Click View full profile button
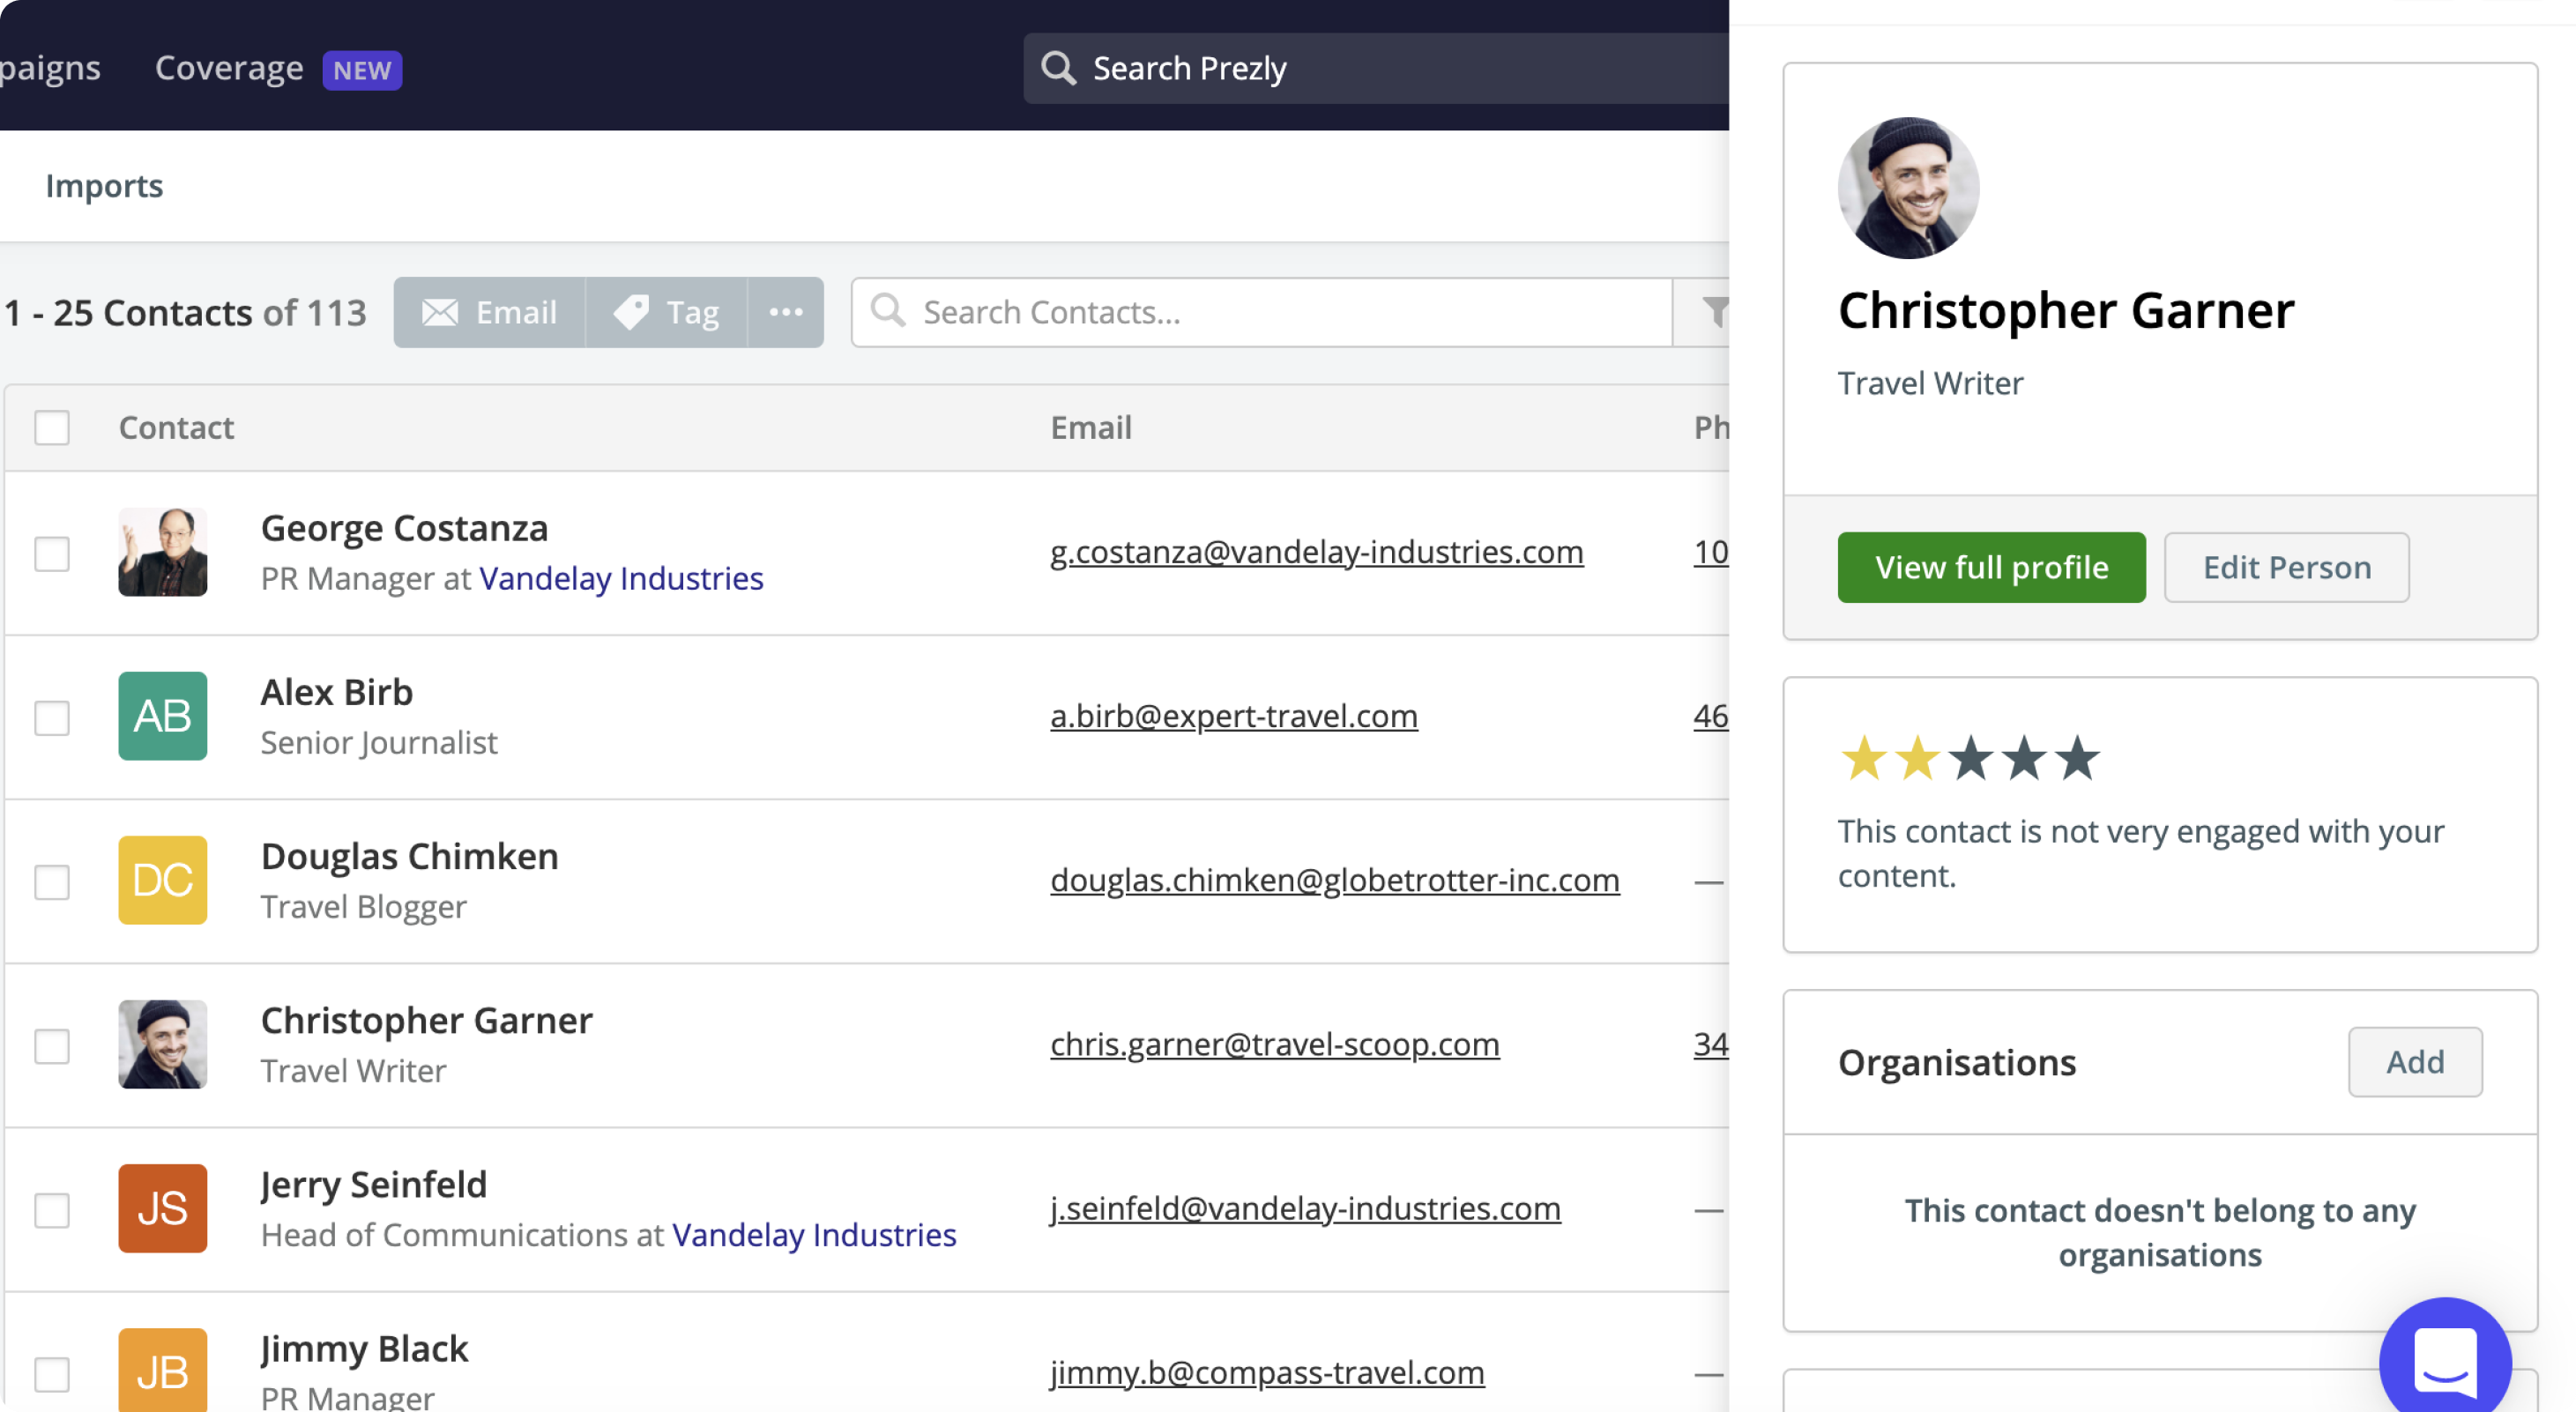The image size is (2576, 1412). click(1991, 568)
